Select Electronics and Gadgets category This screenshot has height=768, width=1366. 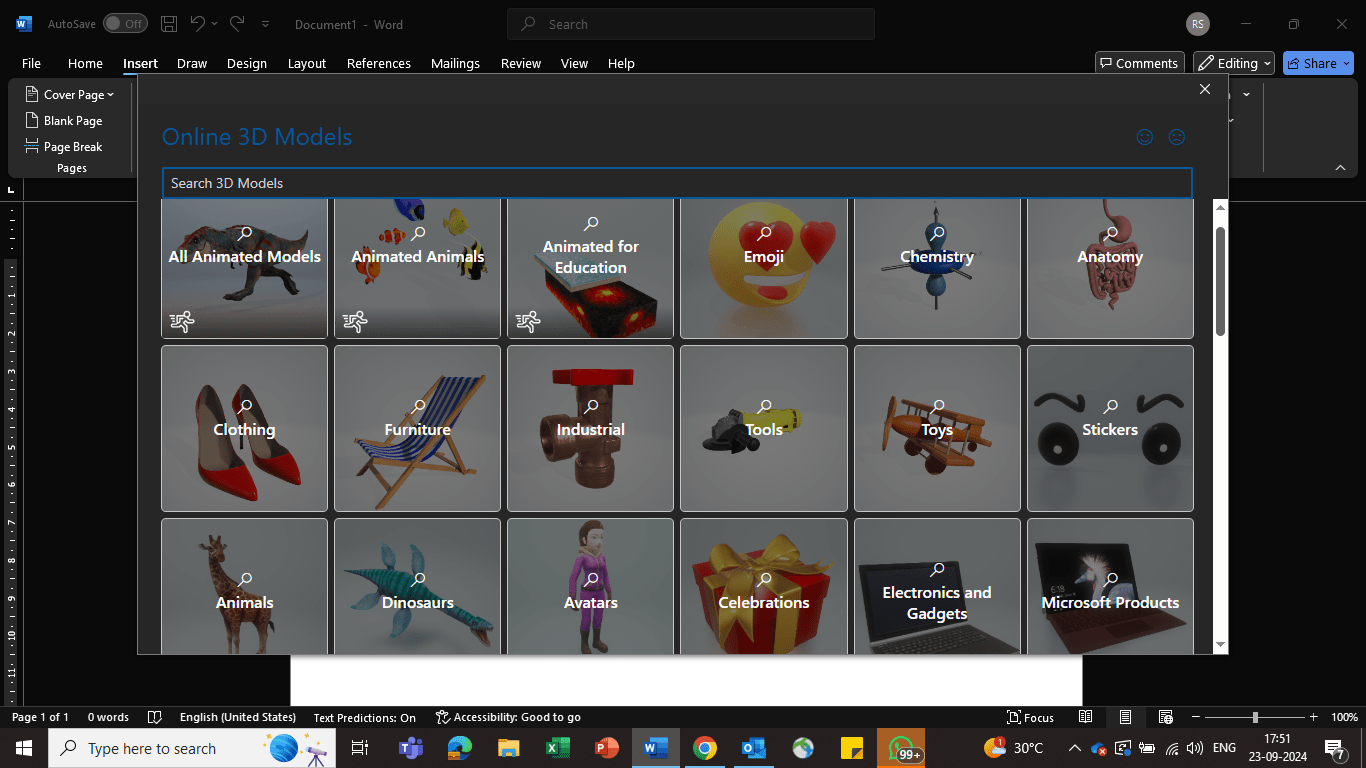tap(937, 586)
